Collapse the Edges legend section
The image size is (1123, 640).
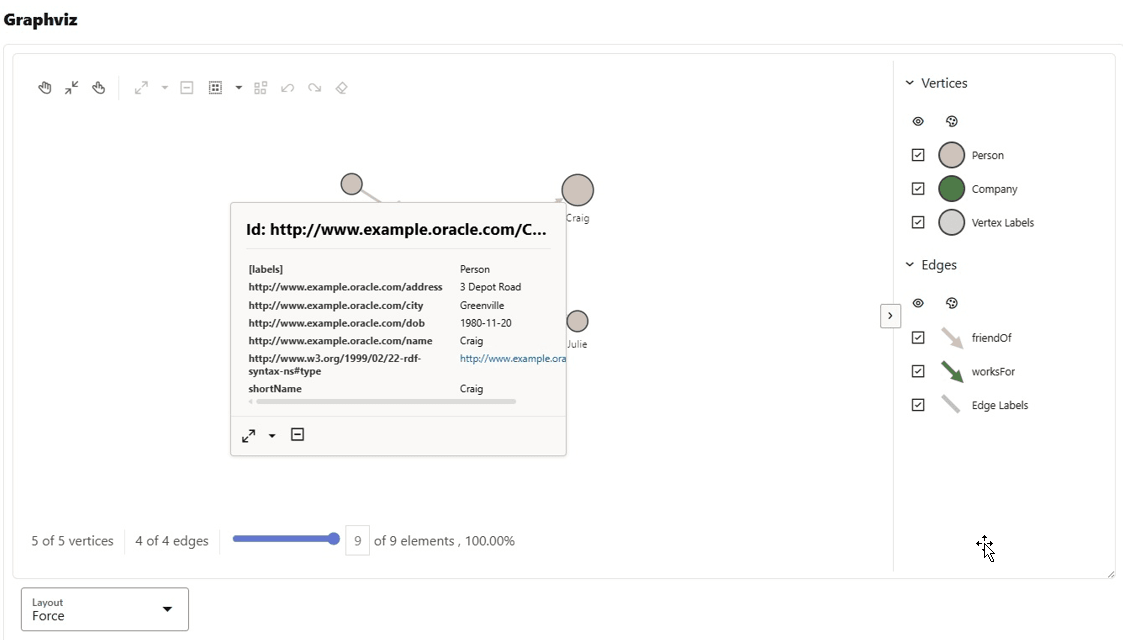tap(910, 265)
